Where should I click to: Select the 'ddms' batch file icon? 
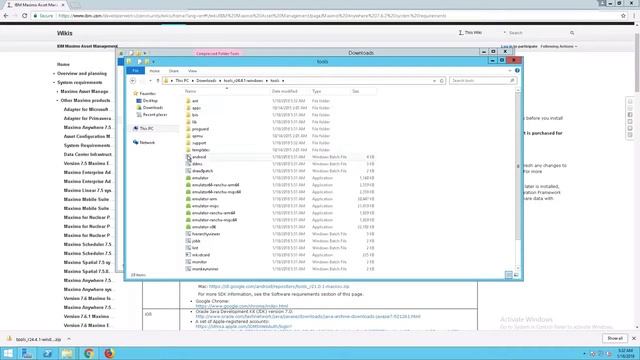tap(188, 164)
